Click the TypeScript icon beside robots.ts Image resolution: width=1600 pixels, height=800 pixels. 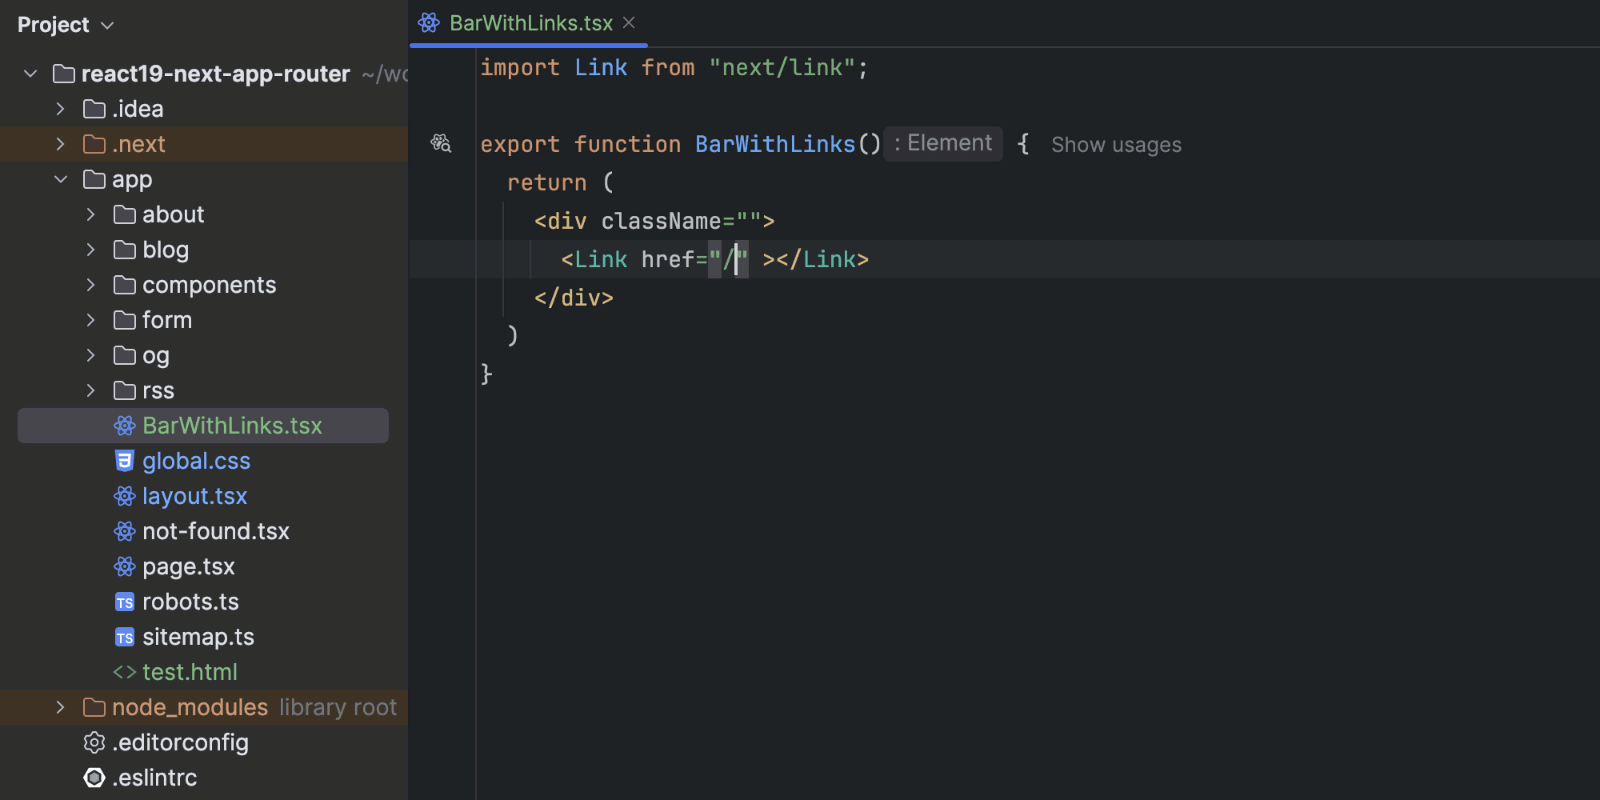124,602
